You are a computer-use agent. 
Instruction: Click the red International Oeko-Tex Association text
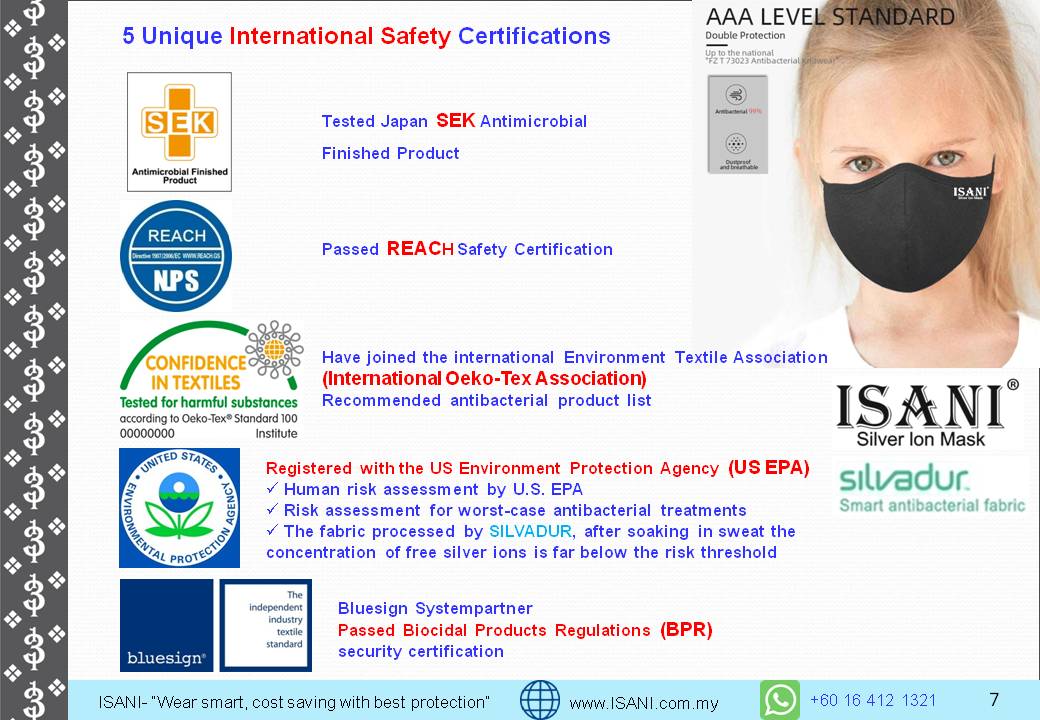pos(484,379)
